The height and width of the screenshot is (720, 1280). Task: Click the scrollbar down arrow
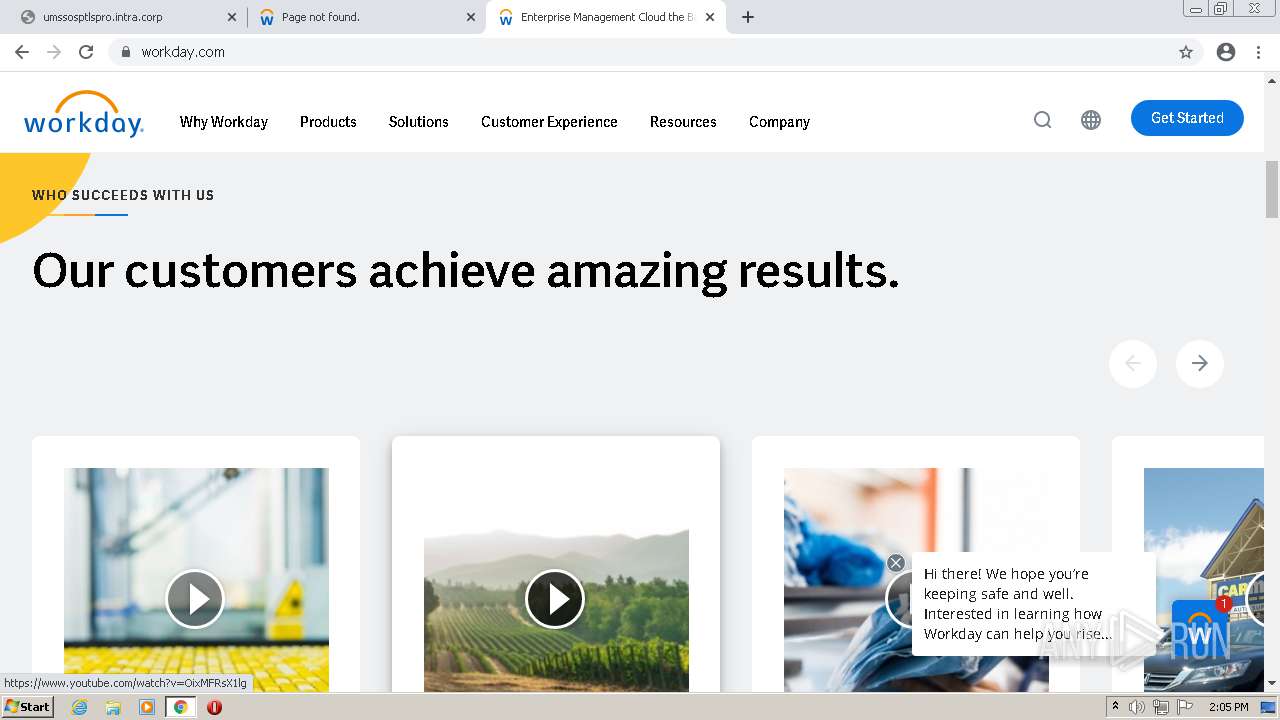[x=1272, y=684]
